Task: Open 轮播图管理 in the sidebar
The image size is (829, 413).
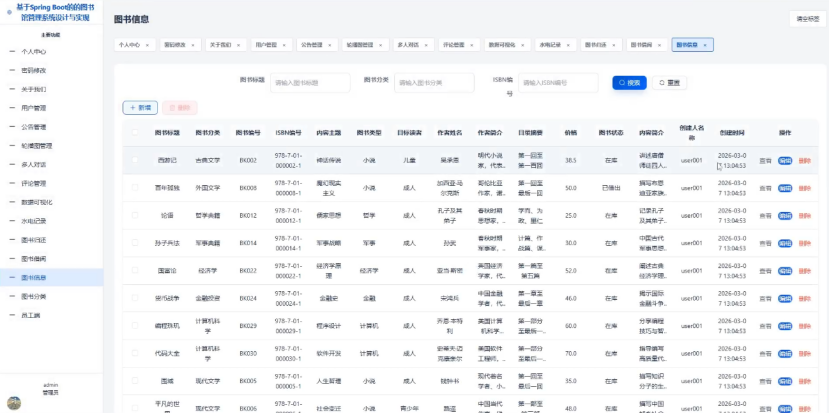Action: 51,145
